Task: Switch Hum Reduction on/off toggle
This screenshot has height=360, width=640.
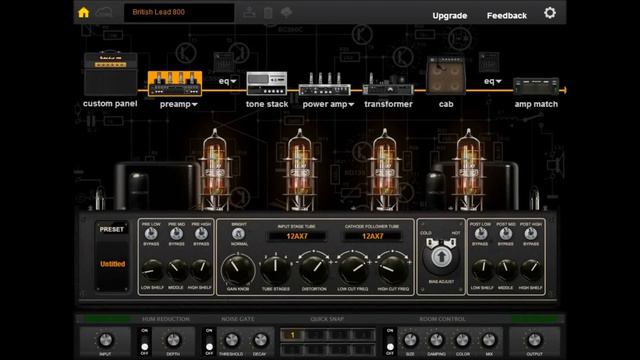Action: tap(144, 341)
